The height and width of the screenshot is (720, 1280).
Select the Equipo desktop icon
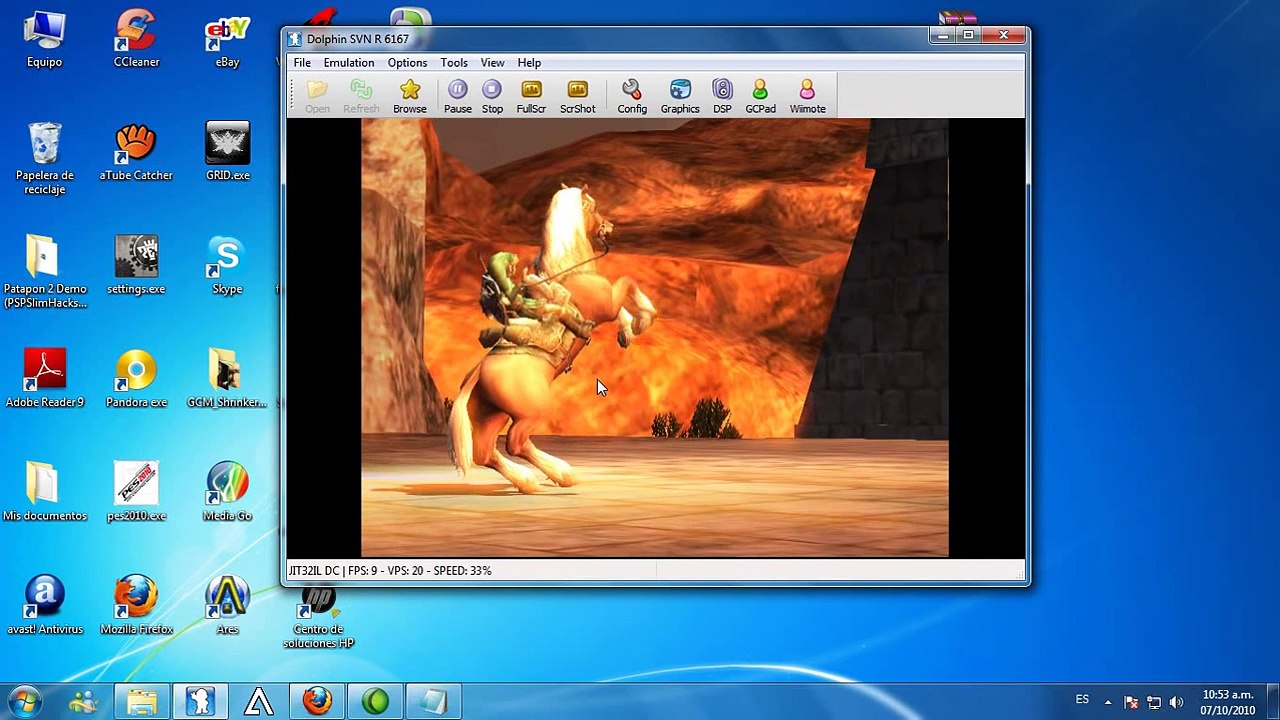click(x=44, y=40)
